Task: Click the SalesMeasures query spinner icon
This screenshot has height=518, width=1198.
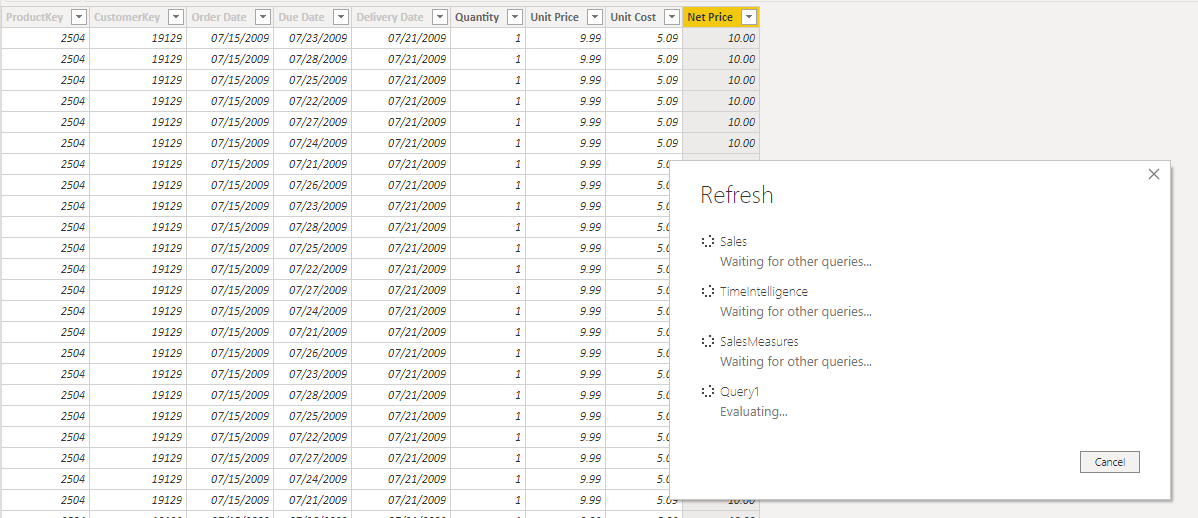Action: click(708, 342)
